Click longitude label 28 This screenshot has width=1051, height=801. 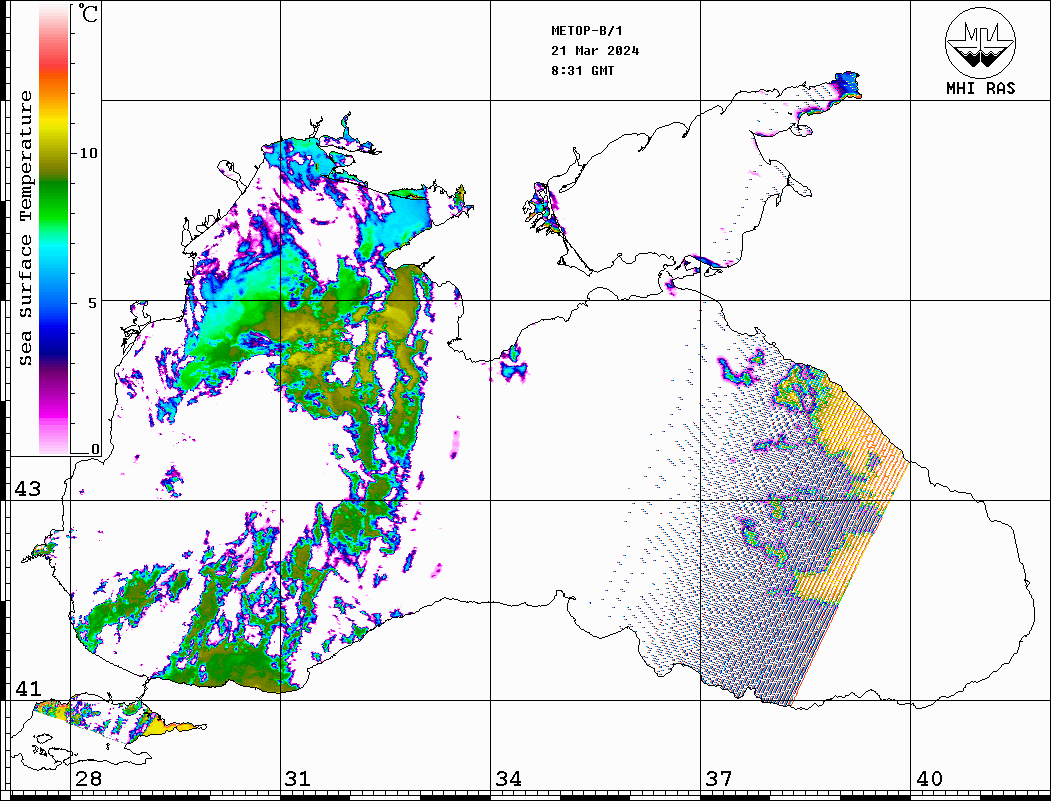pyautogui.click(x=88, y=779)
